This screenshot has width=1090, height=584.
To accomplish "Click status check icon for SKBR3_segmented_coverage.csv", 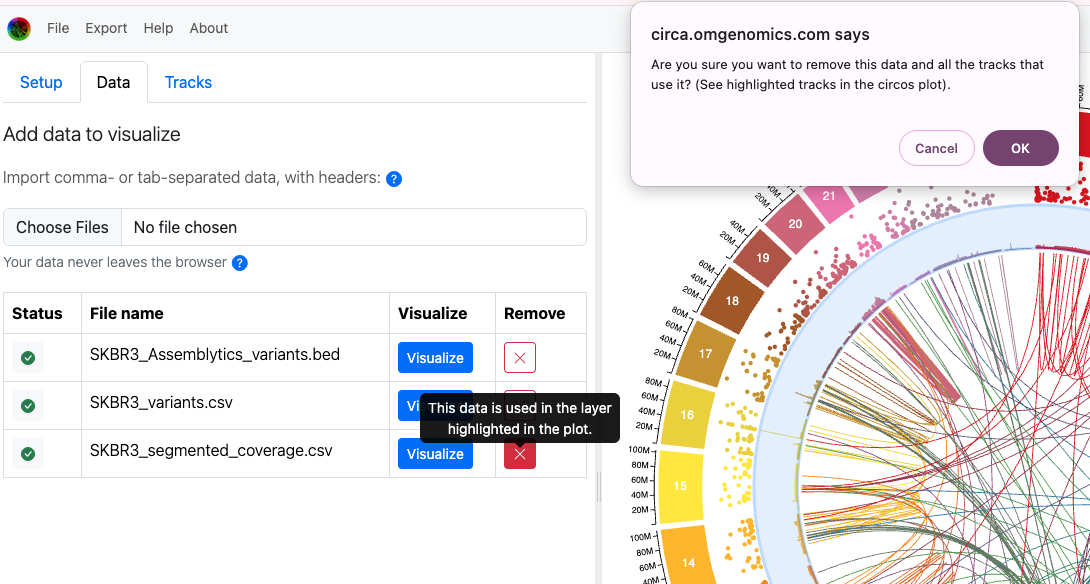I will tap(28, 454).
